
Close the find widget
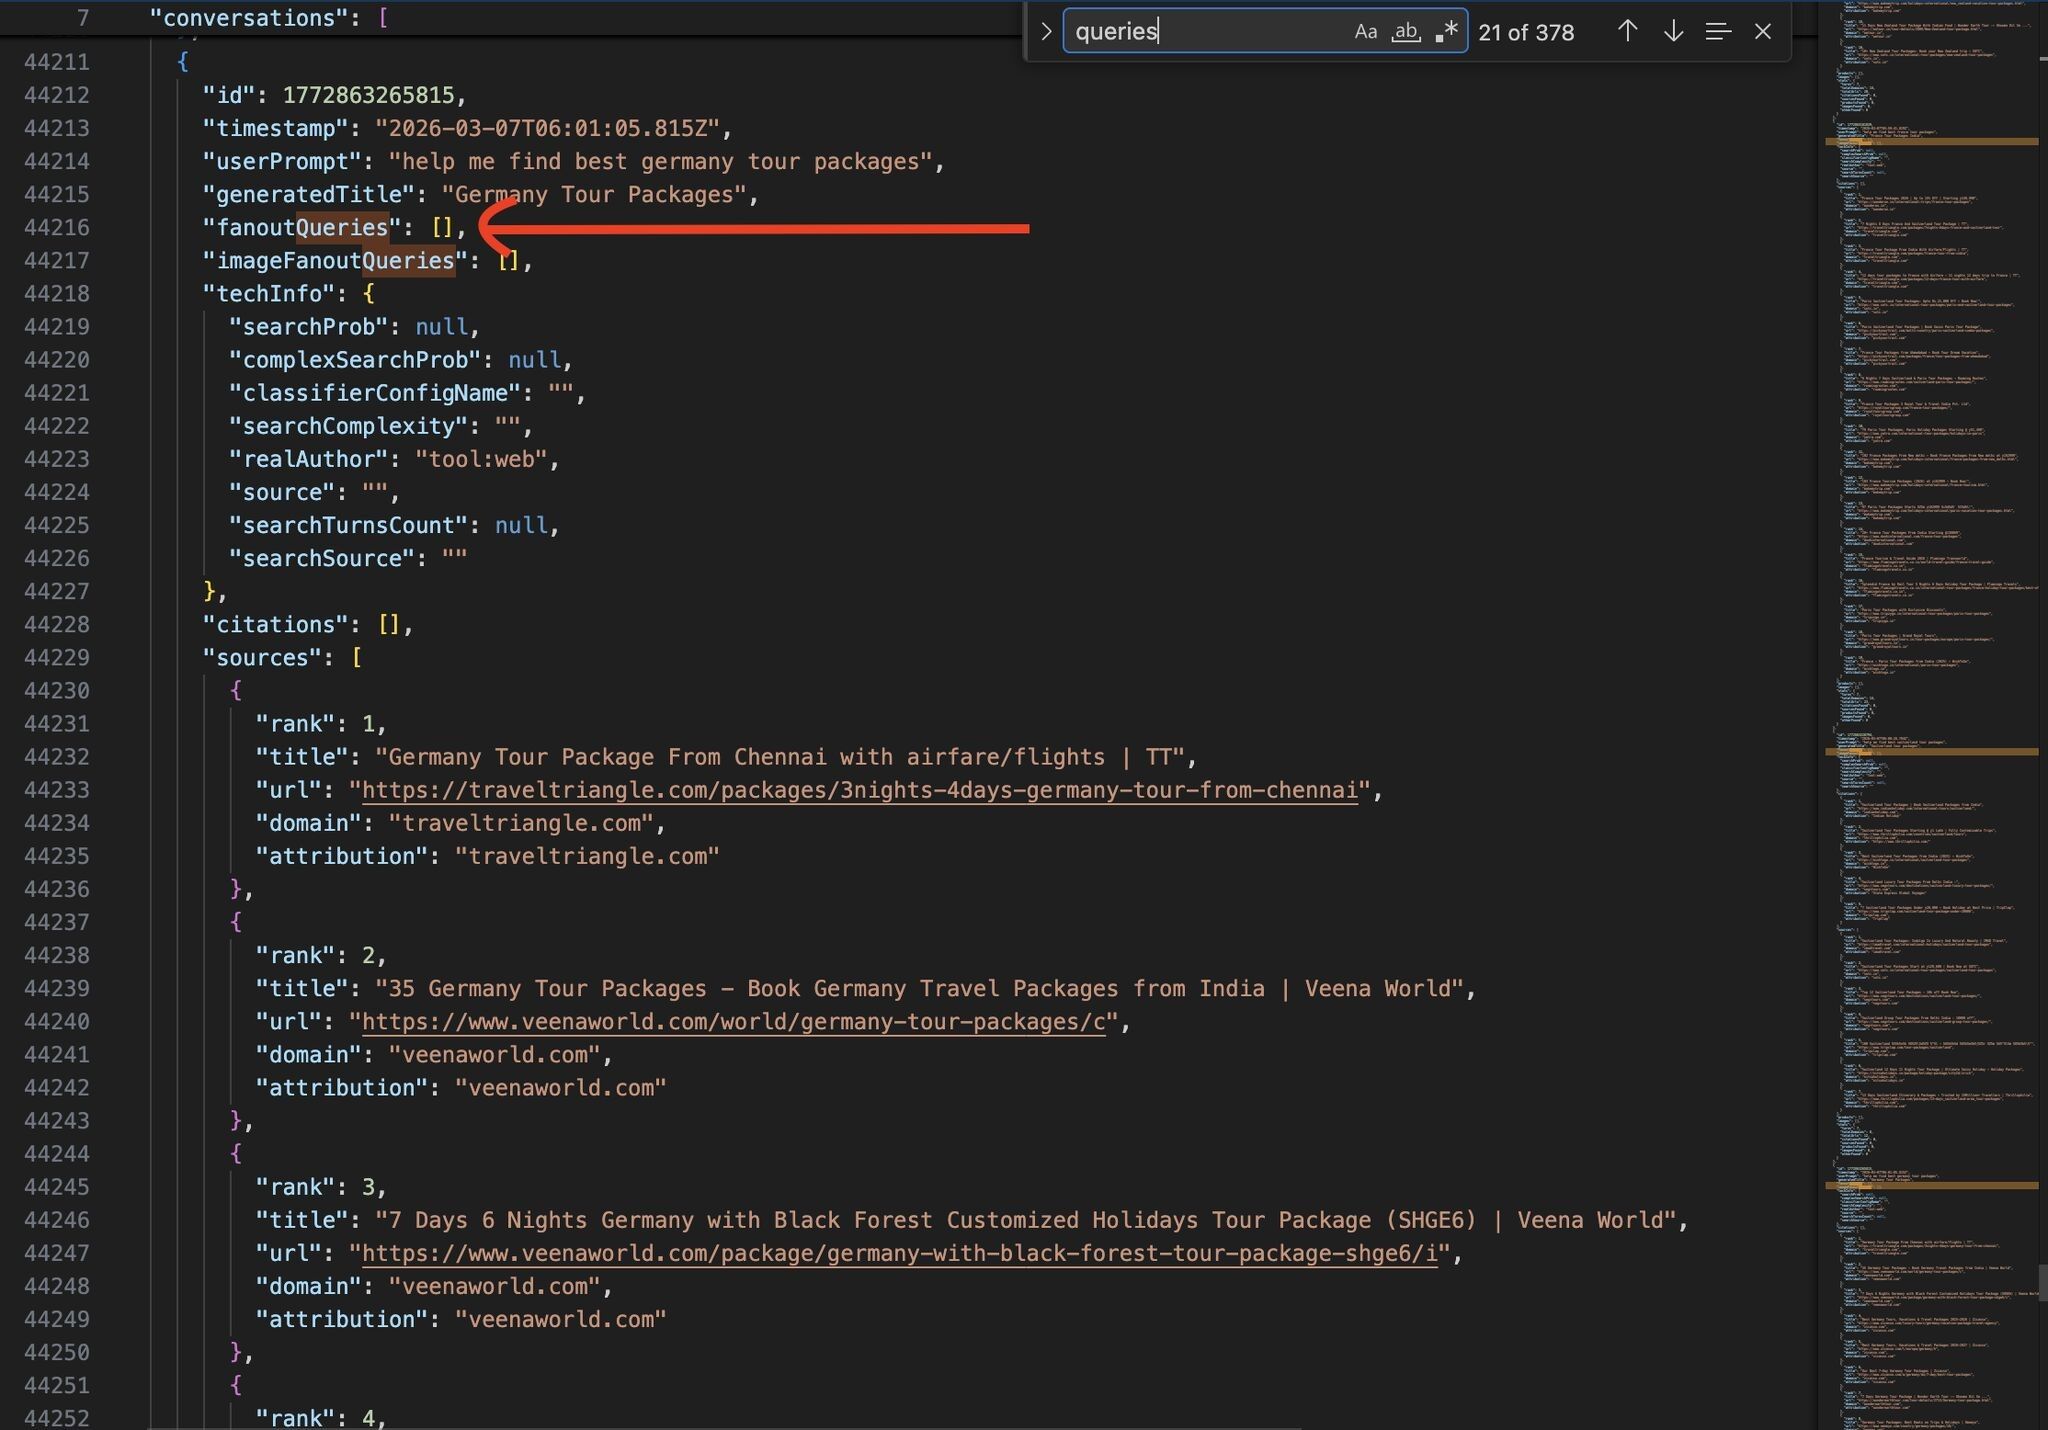point(1763,32)
